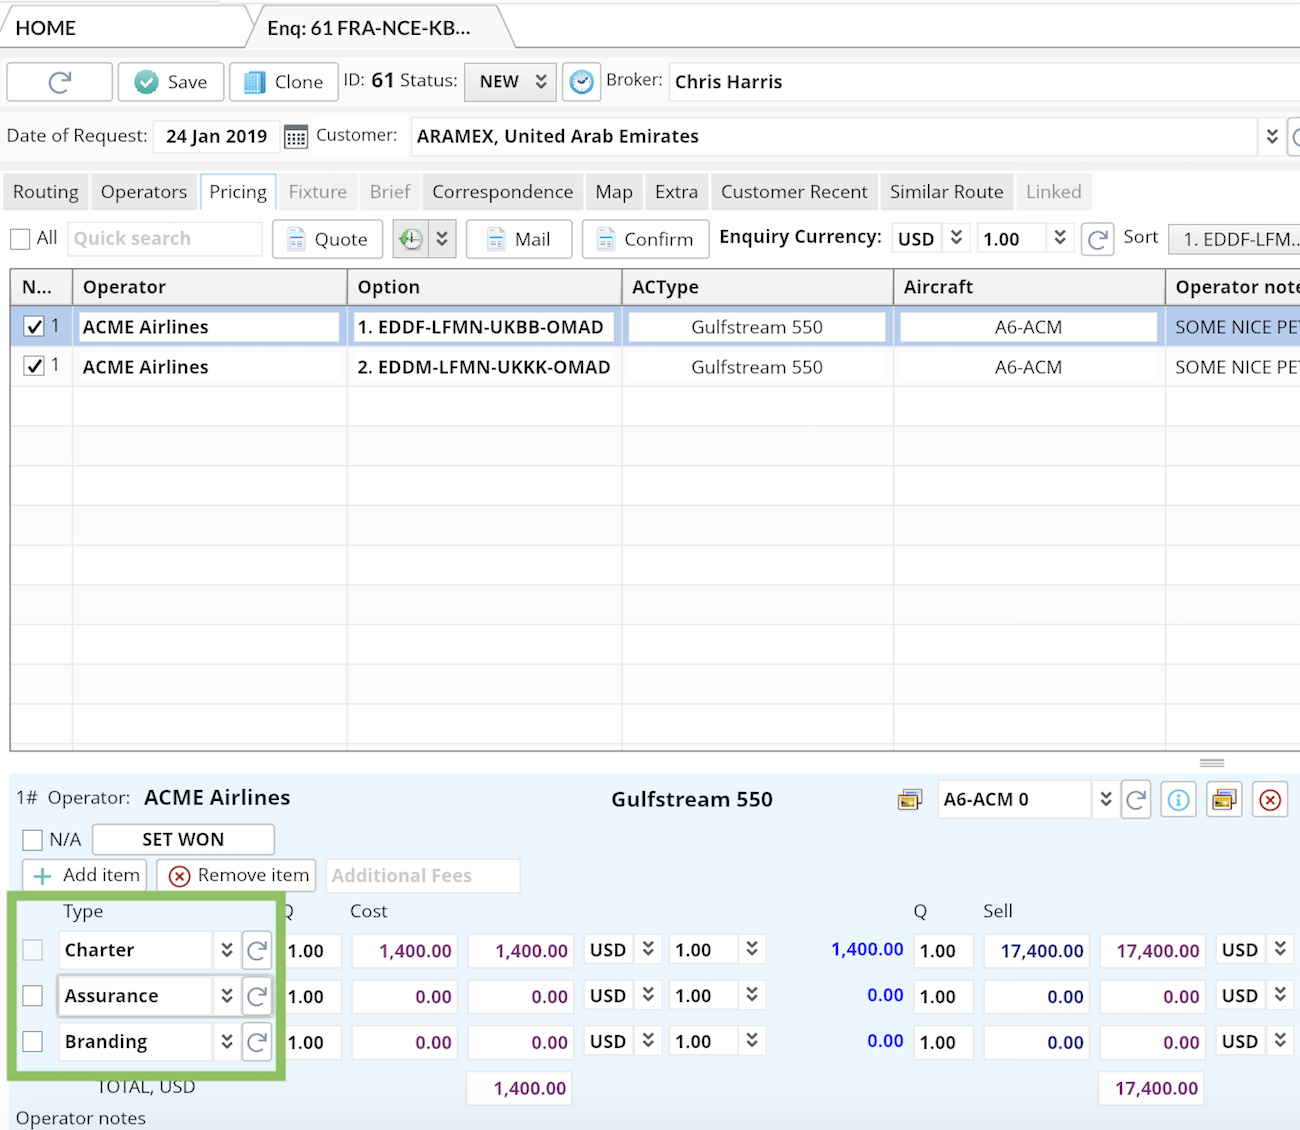Viewport: 1300px width, 1130px height.
Task: Click the Quick search input field
Action: [165, 239]
